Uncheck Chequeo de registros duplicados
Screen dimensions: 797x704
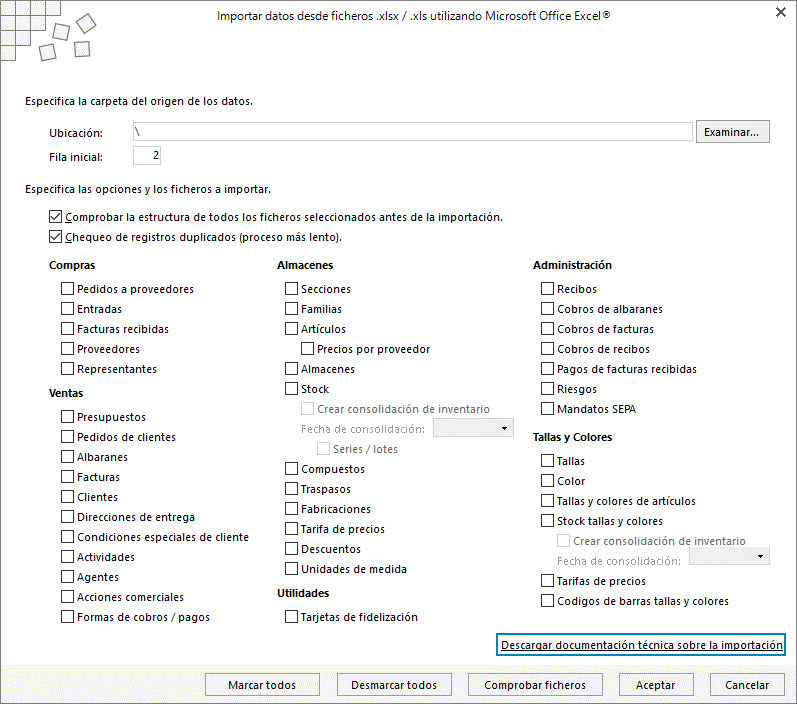click(x=55, y=237)
